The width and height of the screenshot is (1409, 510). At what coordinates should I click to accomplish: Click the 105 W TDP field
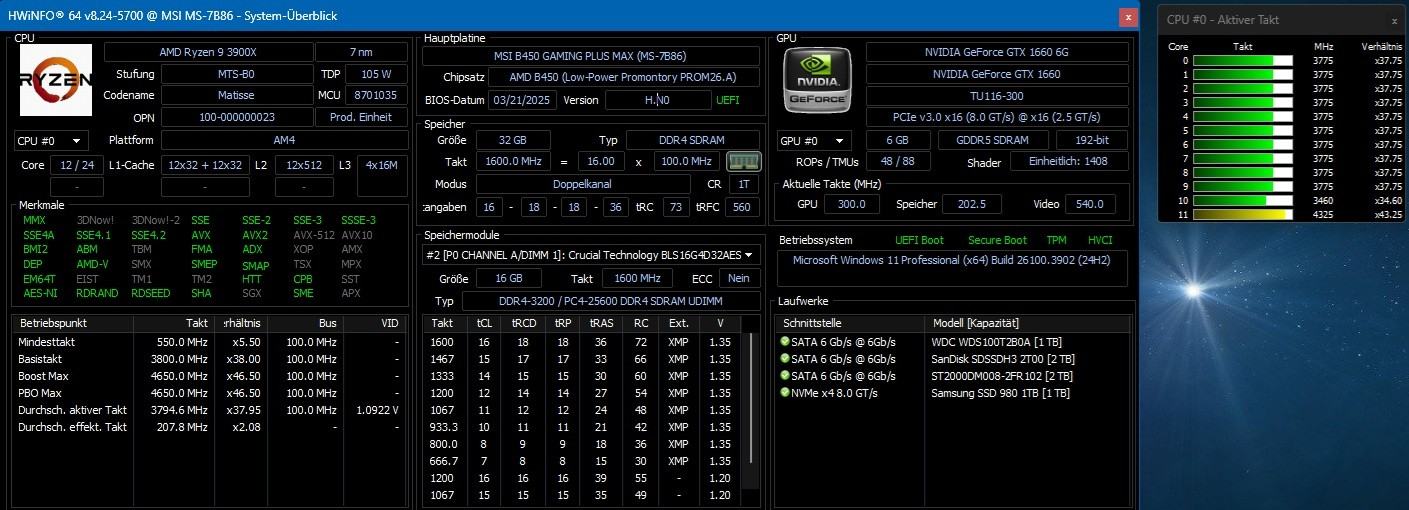(x=376, y=74)
